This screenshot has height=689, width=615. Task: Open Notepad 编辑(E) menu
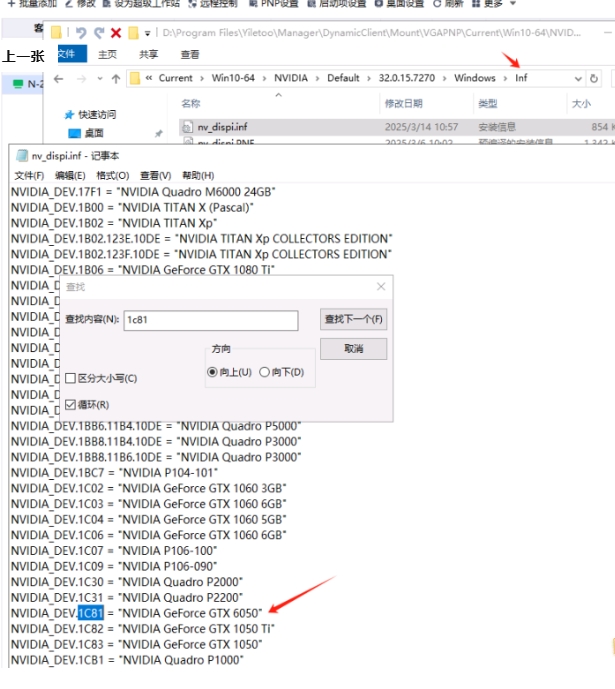point(70,176)
